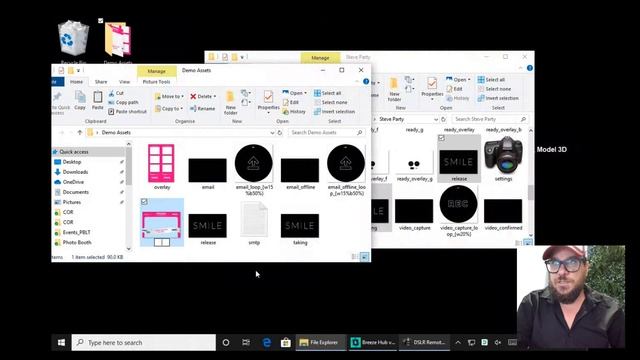
Task: Open Desktop in navigation pane
Action: pos(72,162)
